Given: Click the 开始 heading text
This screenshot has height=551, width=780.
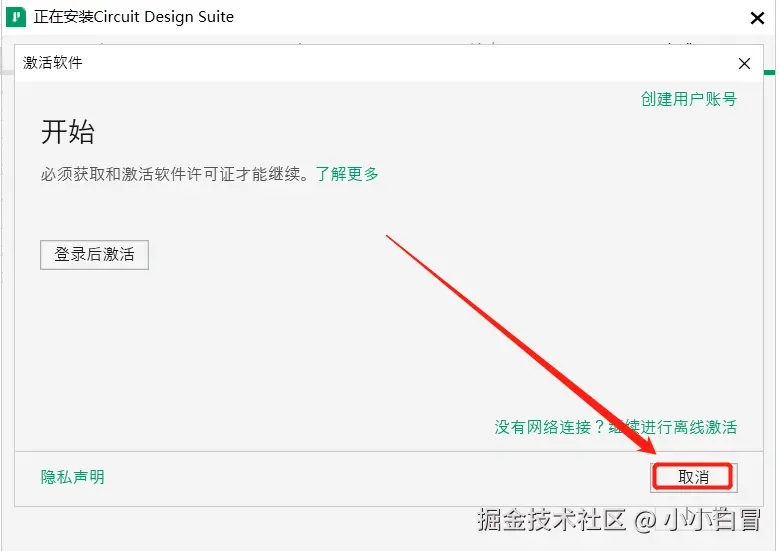Looking at the screenshot, I should pos(68,132).
